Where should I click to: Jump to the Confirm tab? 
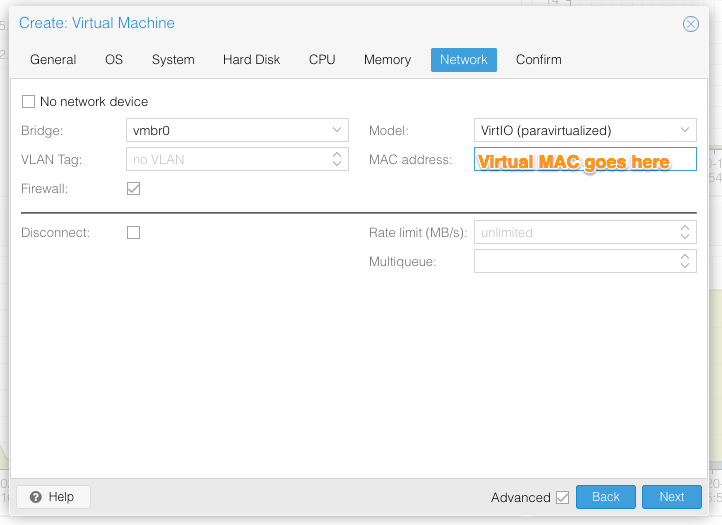pos(538,60)
